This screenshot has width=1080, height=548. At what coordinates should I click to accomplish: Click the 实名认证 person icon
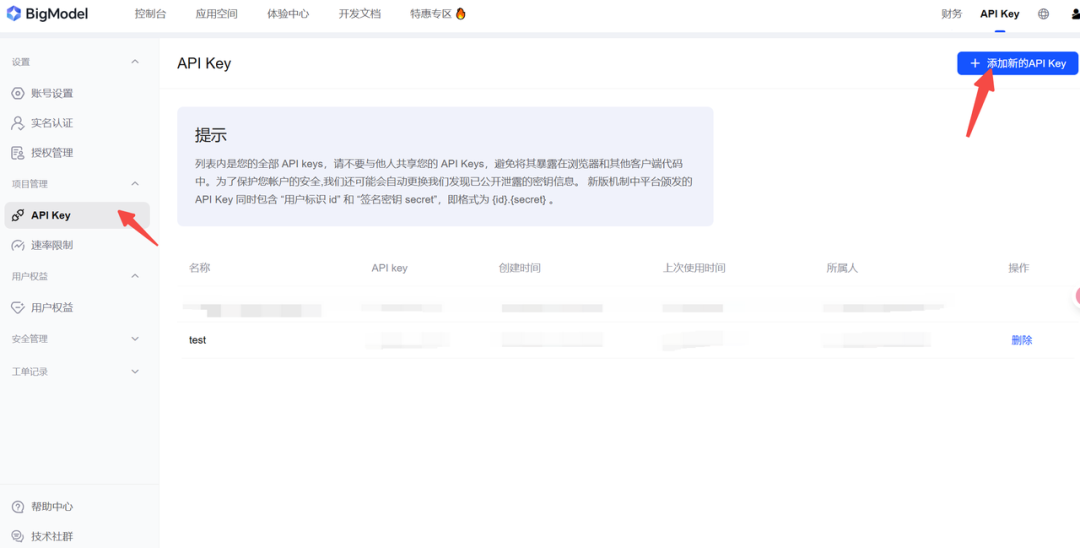click(x=18, y=123)
